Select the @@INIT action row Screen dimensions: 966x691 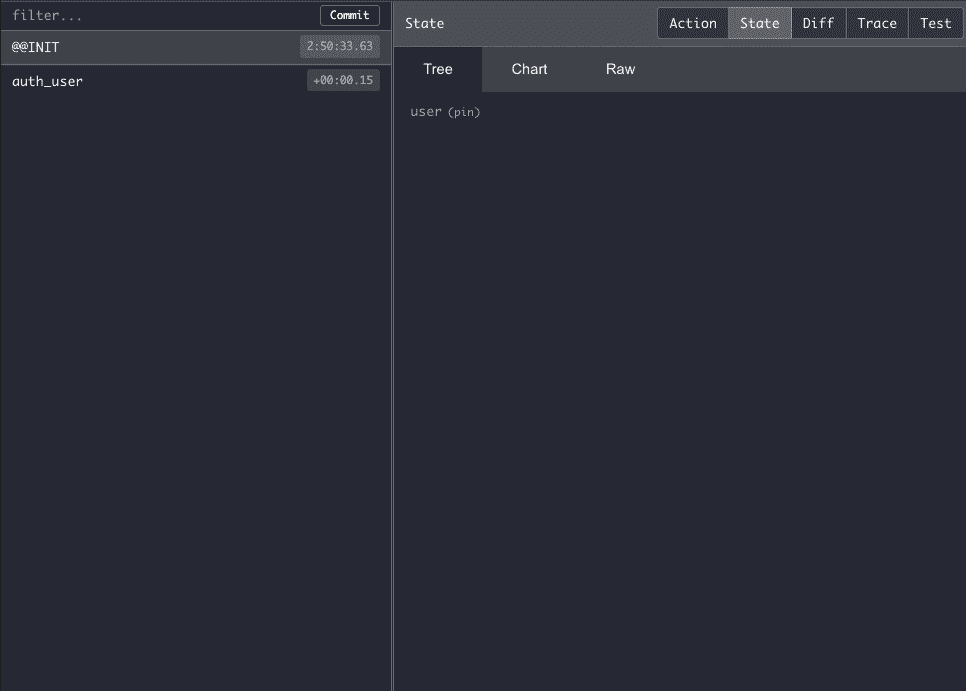[x=196, y=47]
